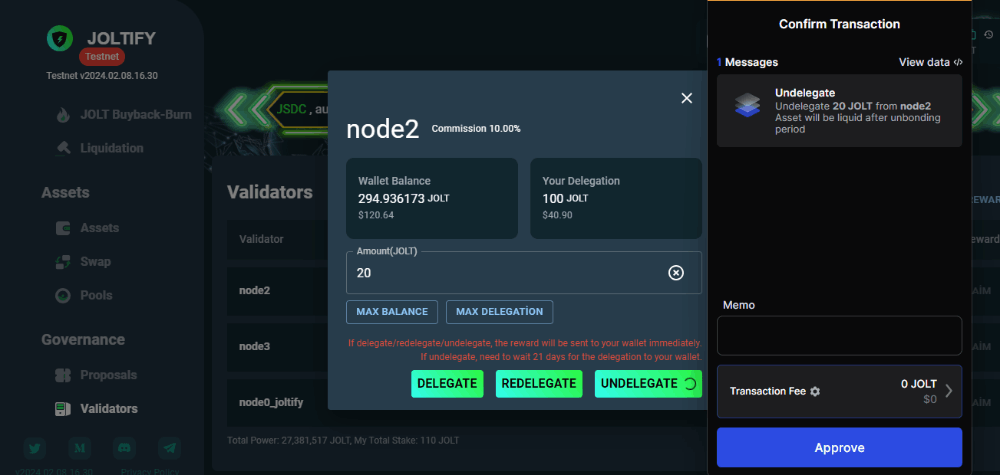
Task: Click the DELEGATE button
Action: 447,383
